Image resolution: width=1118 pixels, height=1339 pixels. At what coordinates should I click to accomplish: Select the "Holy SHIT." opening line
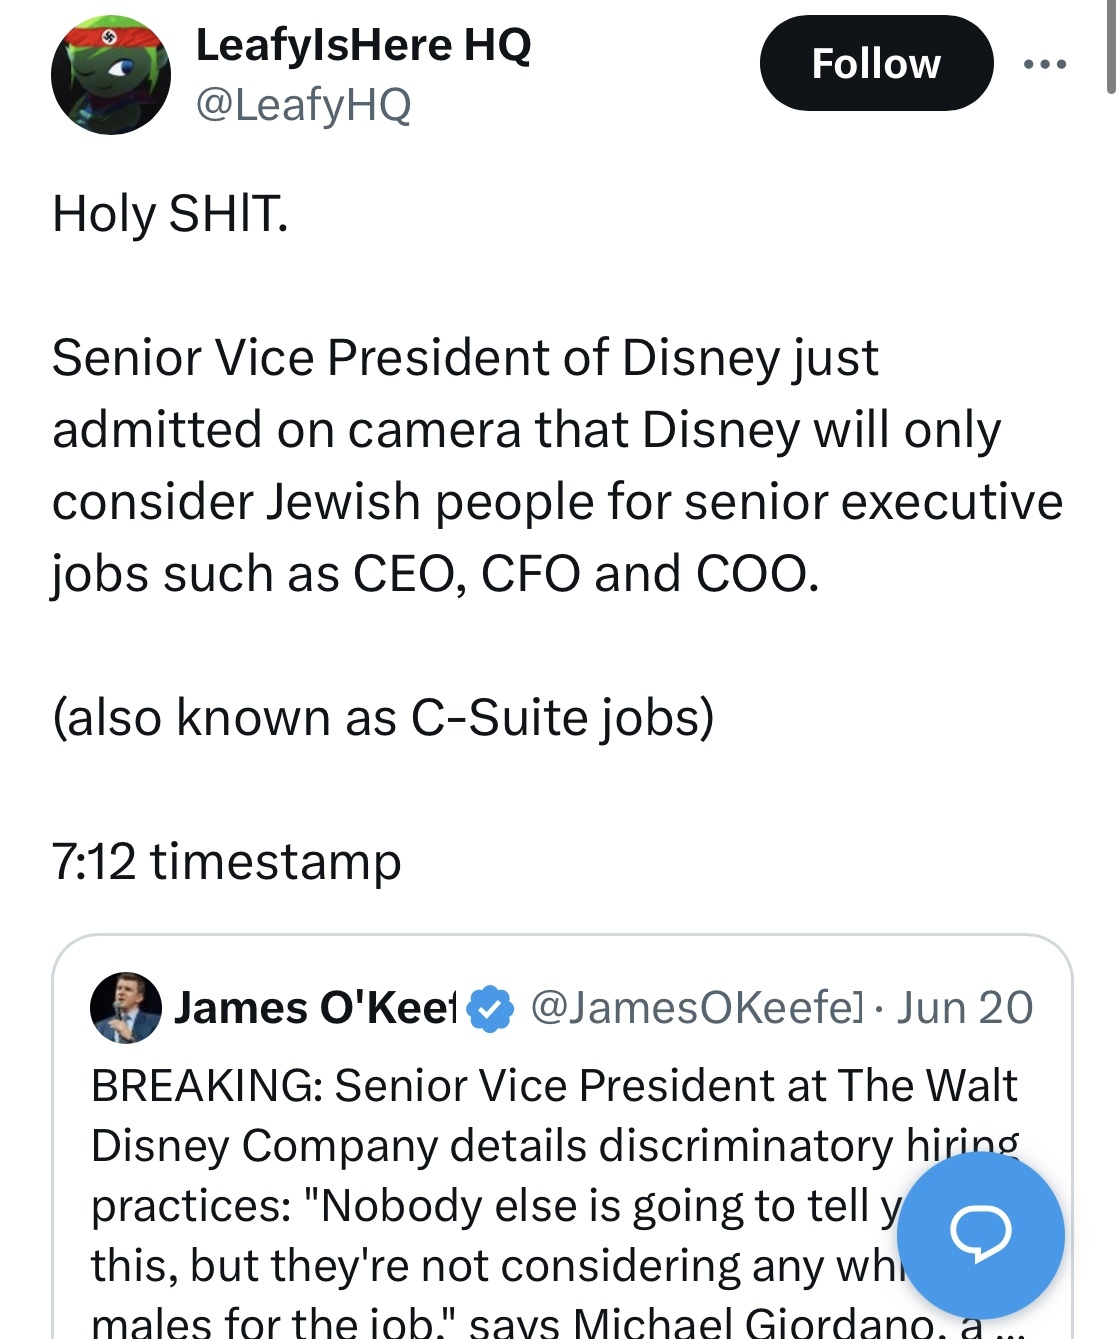pyautogui.click(x=171, y=213)
